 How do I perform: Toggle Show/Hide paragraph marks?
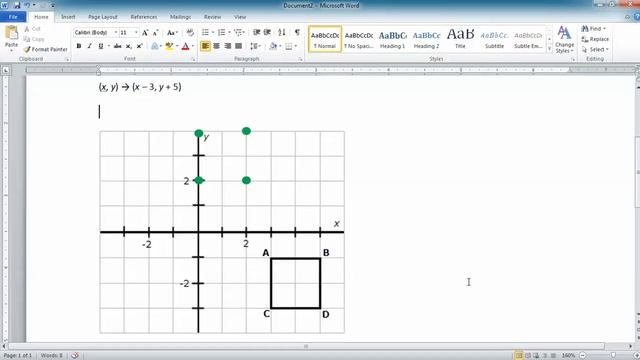coord(297,32)
